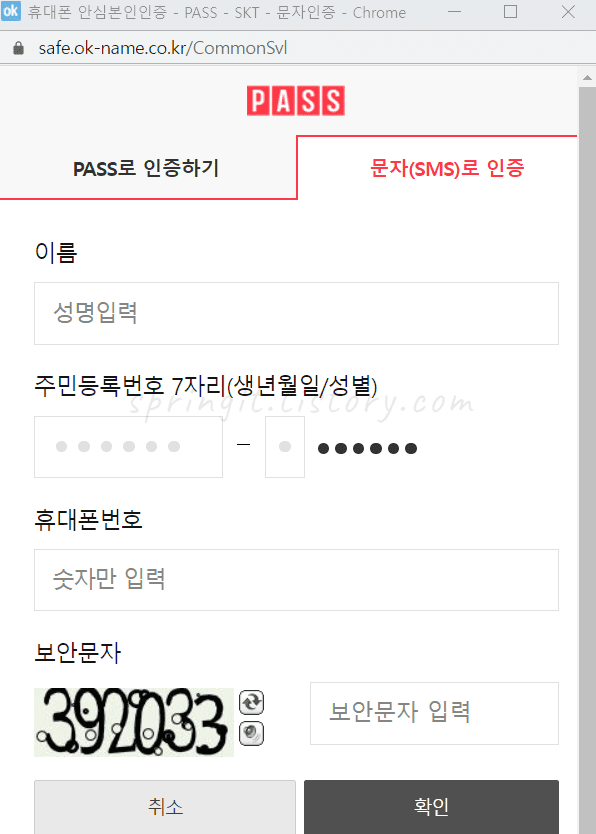Click the vertical scrollbar thumb
The image size is (596, 834).
click(x=587, y=461)
